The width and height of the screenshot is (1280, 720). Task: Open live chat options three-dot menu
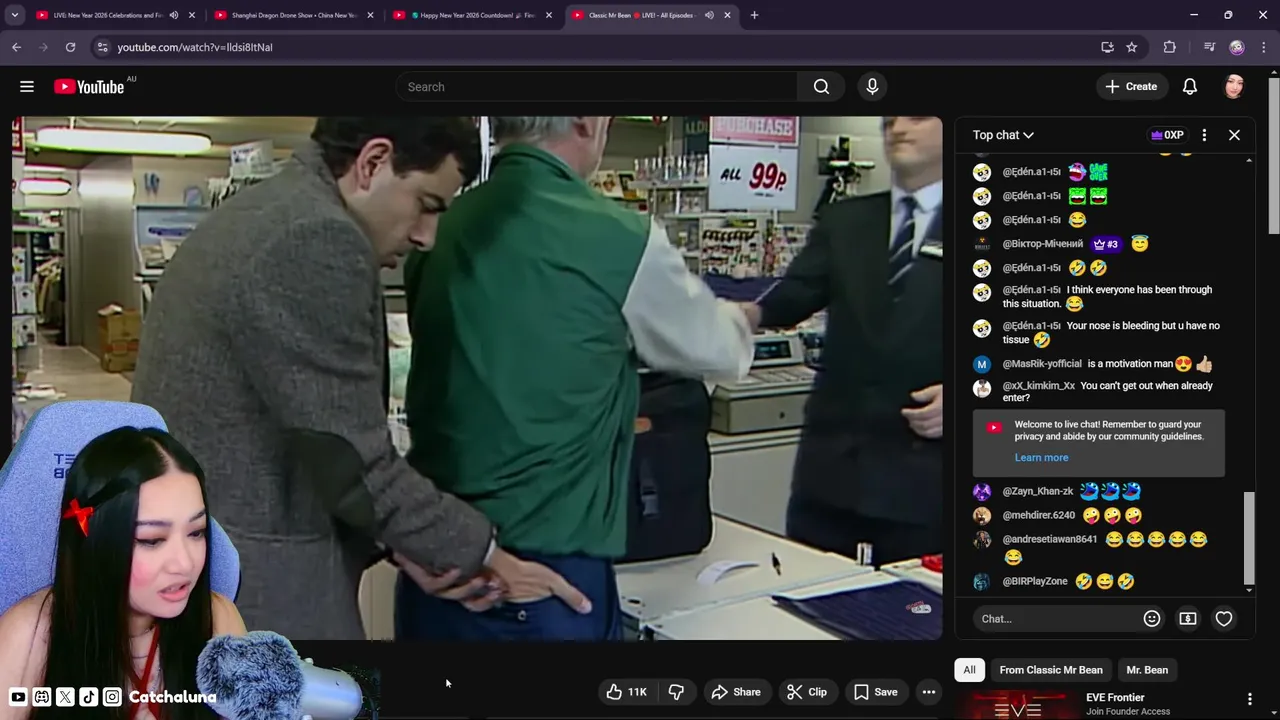coord(1204,135)
